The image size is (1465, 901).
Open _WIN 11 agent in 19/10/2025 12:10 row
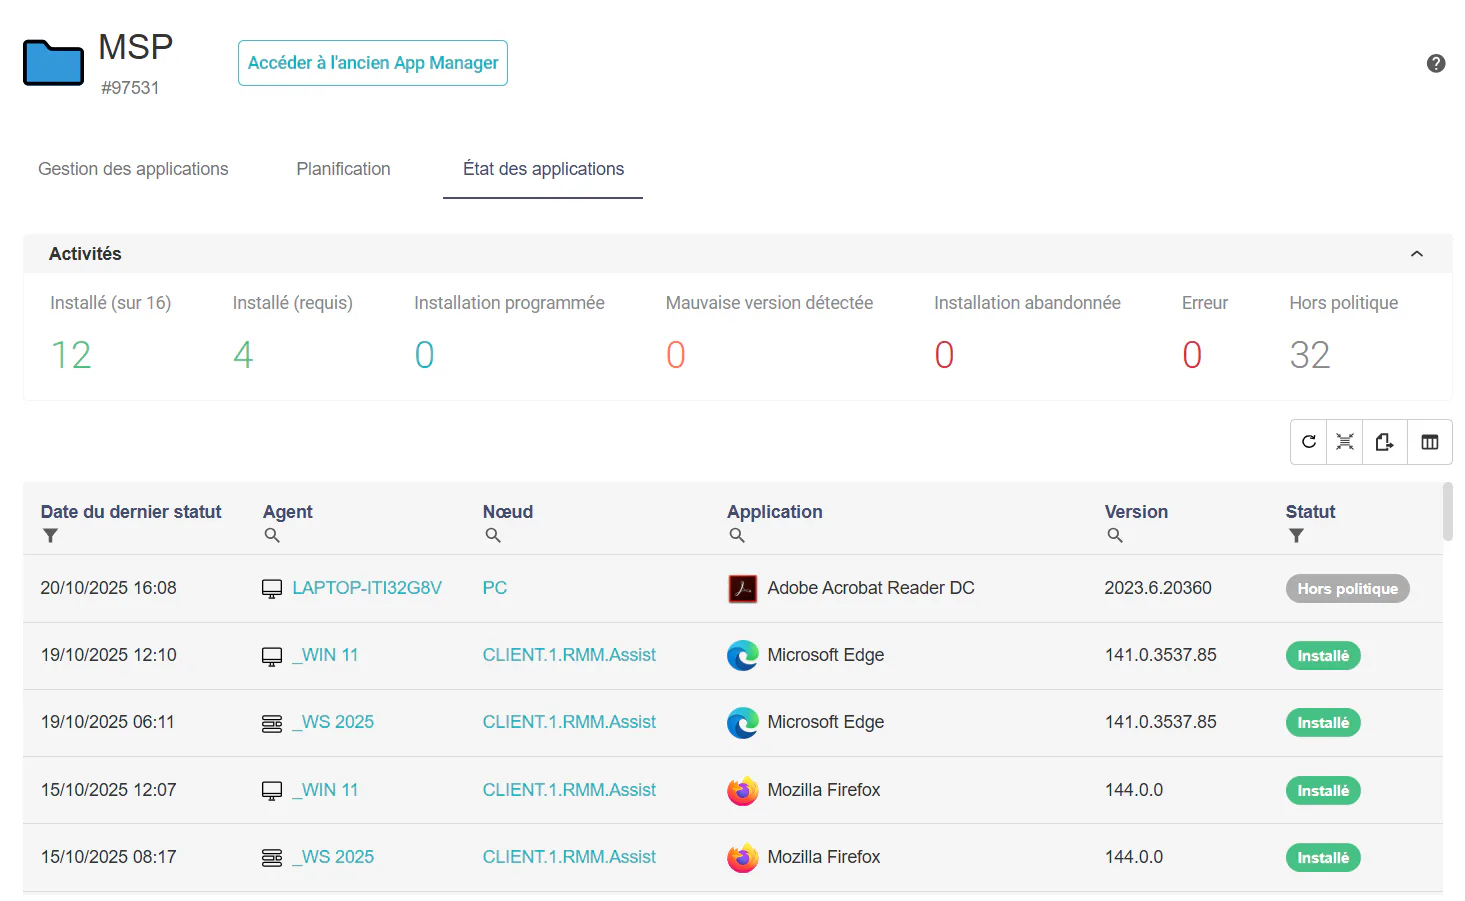pyautogui.click(x=325, y=655)
